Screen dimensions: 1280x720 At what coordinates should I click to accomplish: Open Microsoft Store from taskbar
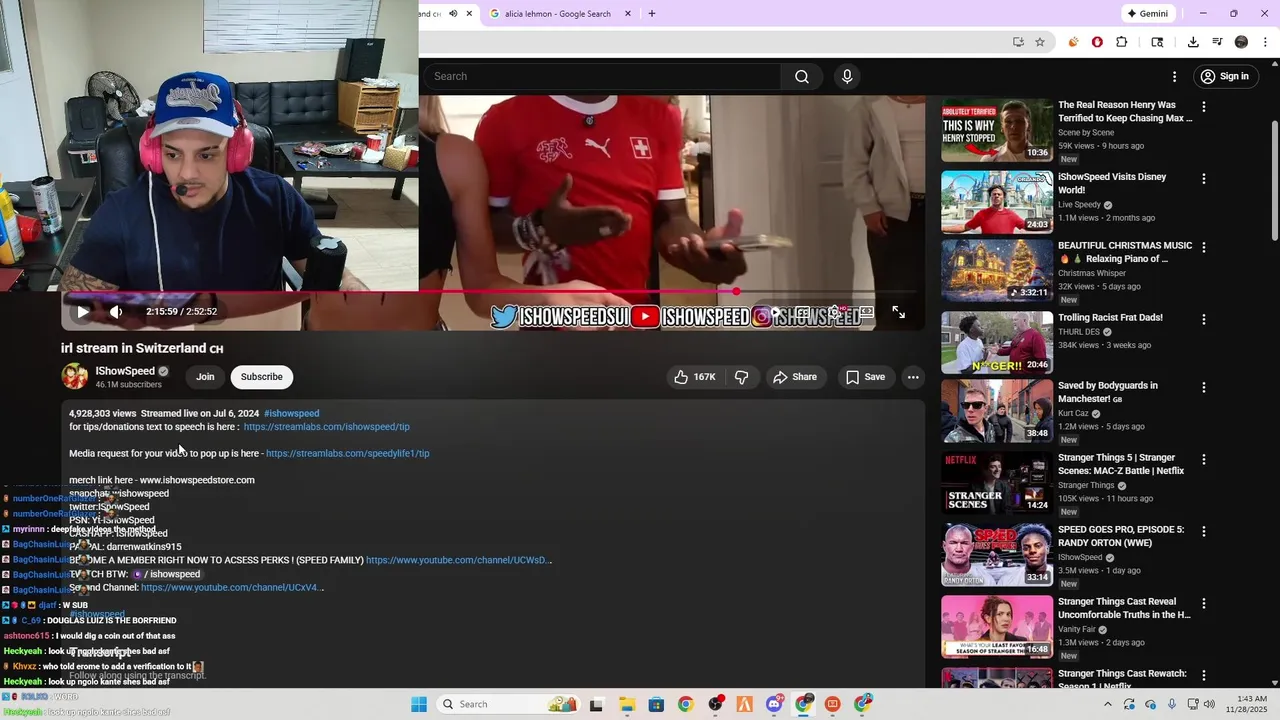(x=655, y=704)
